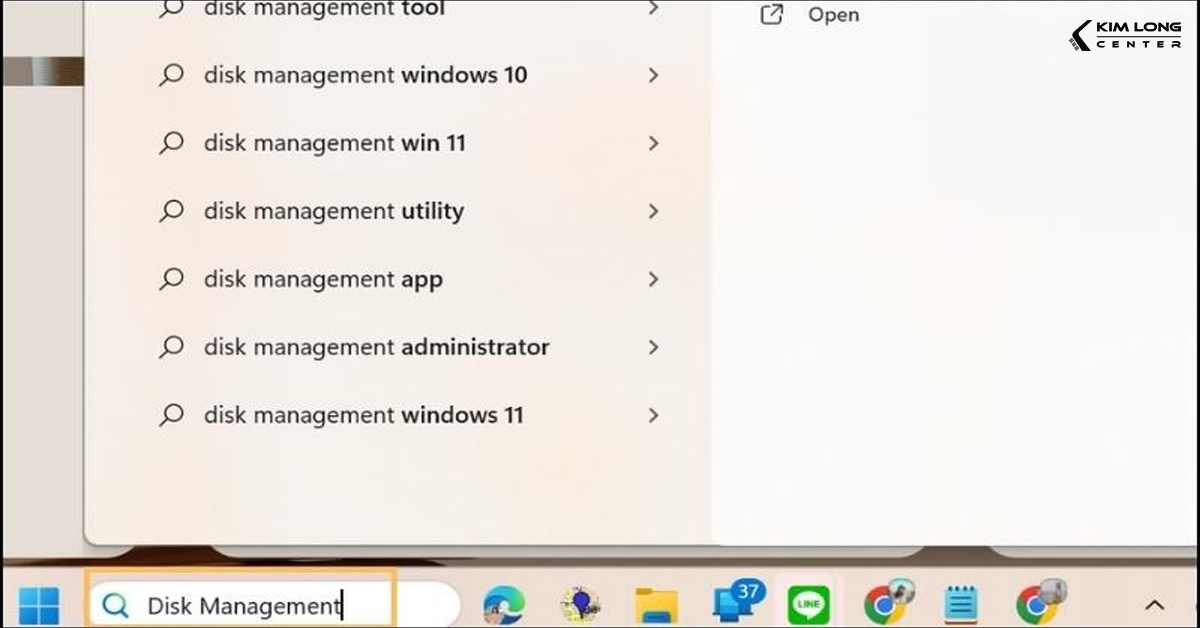Select the "disk management app" suggestion

[x=323, y=279]
